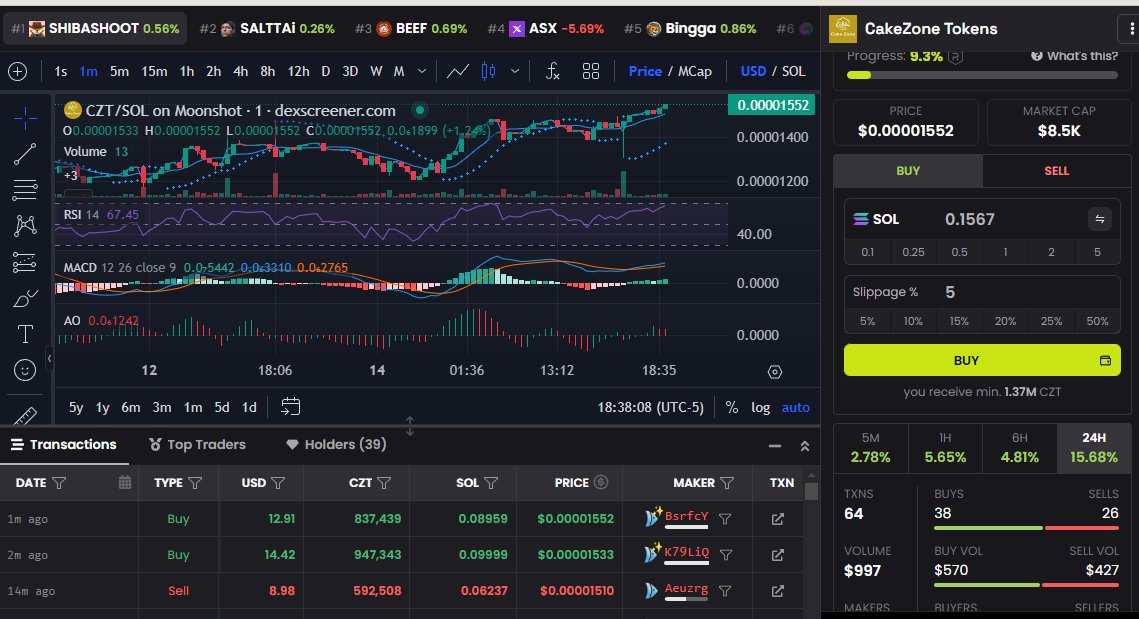
Task: Expand the chart style dropdown arrow
Action: pyautogui.click(x=515, y=71)
